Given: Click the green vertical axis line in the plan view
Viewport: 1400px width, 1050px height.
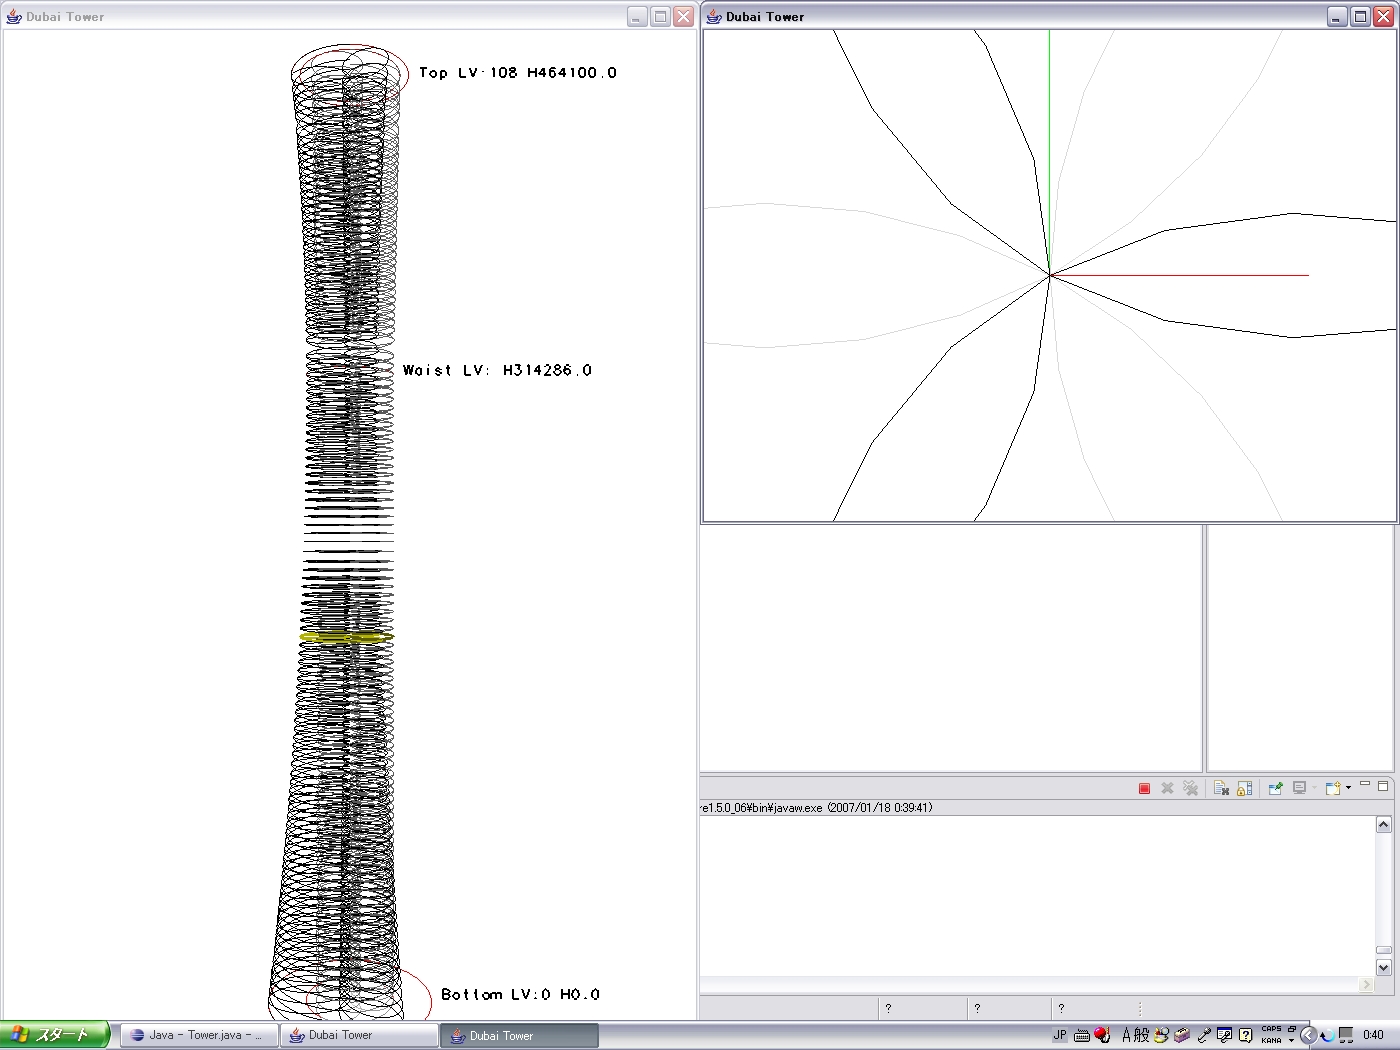Looking at the screenshot, I should point(1049,152).
